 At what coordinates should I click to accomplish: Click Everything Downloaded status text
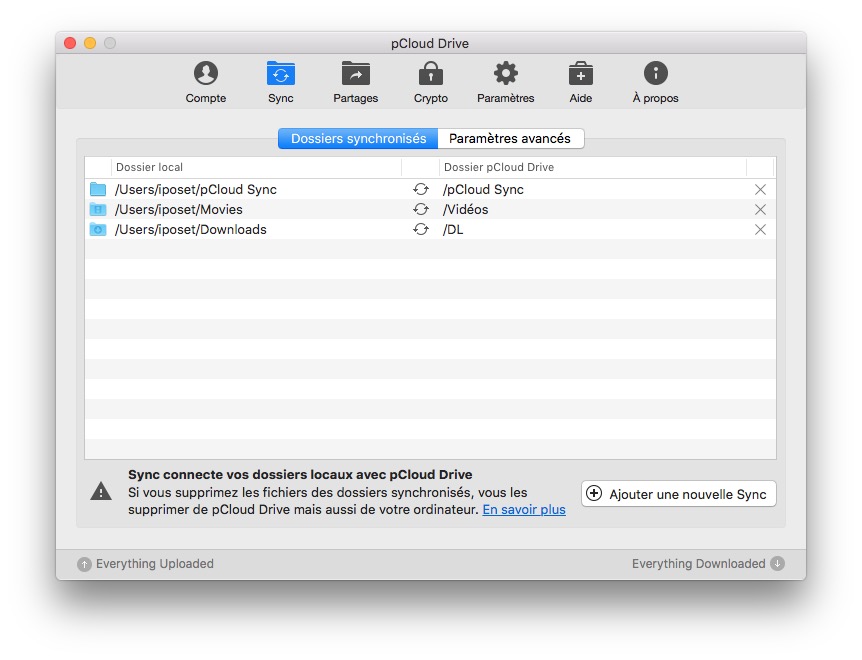698,564
